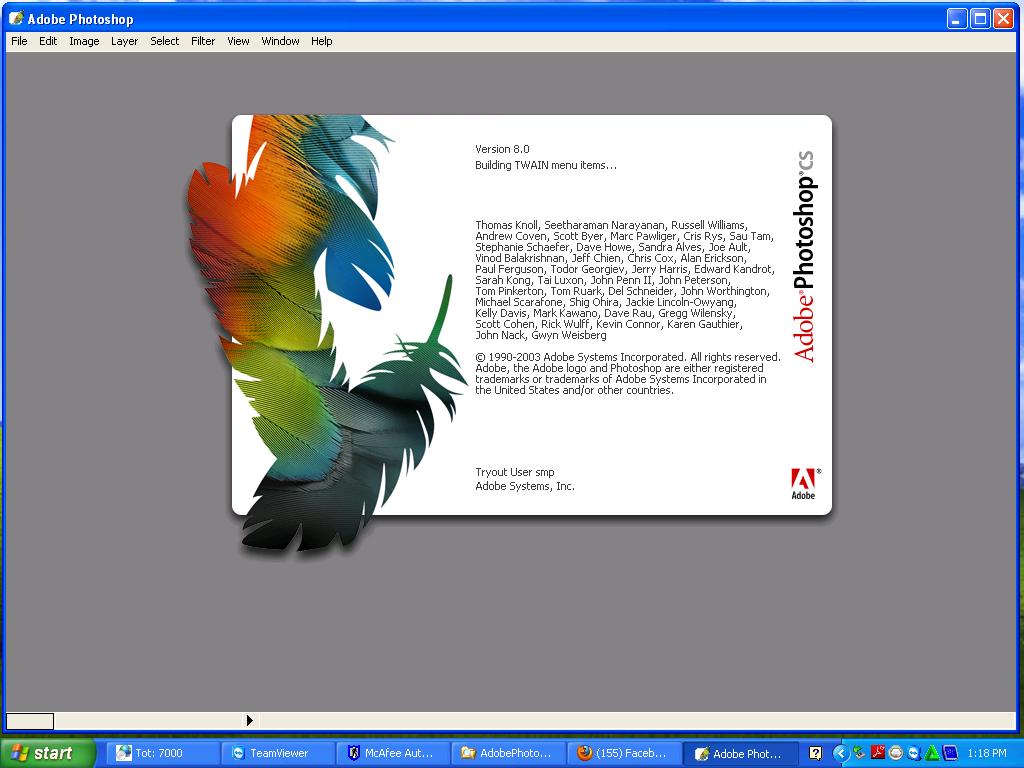Click the green triangle tray icon
Viewport: 1024px width, 768px height.
point(933,753)
